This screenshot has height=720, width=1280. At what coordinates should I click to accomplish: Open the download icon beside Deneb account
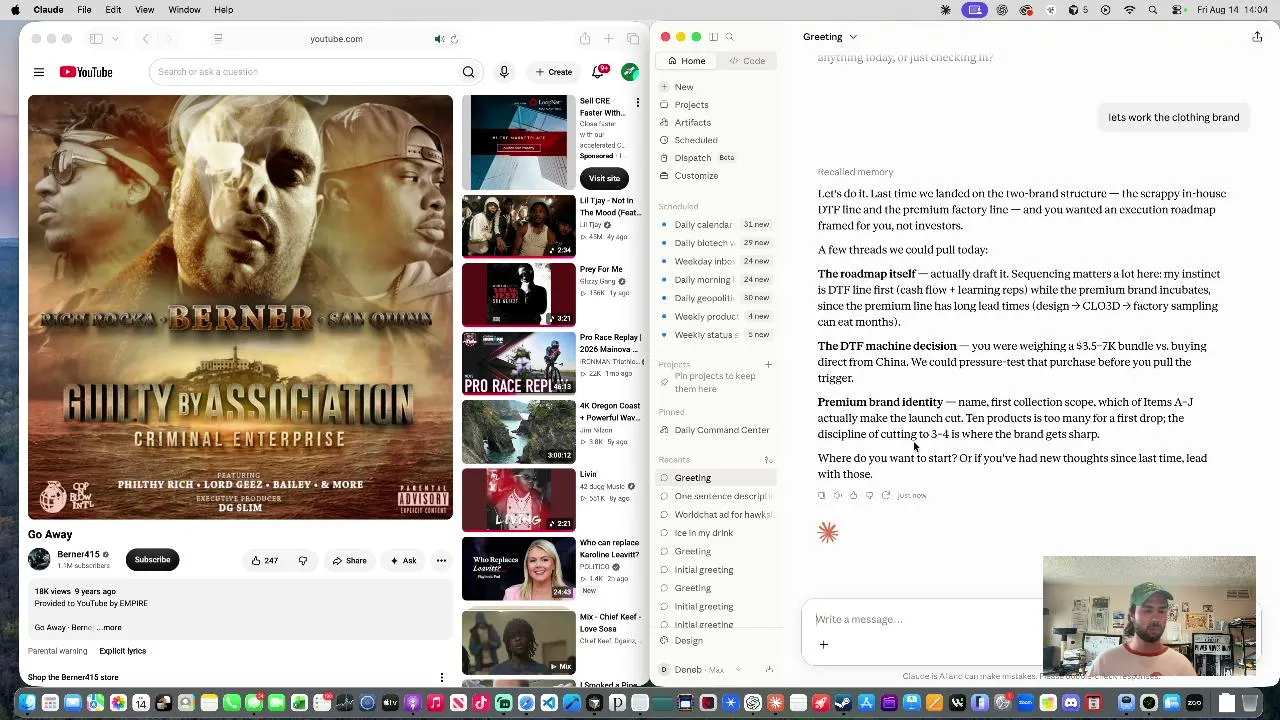pos(768,669)
